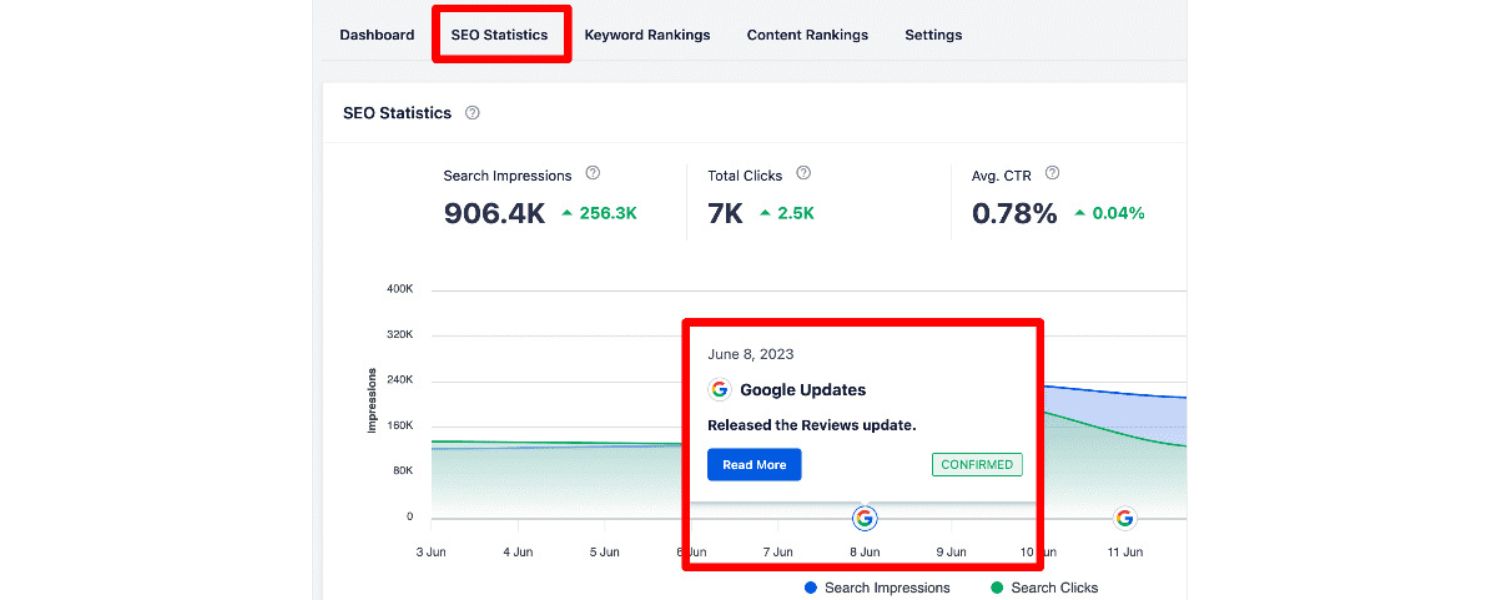Select the 7 Jun point on the timeline
The width and height of the screenshot is (1500, 600).
coord(778,551)
